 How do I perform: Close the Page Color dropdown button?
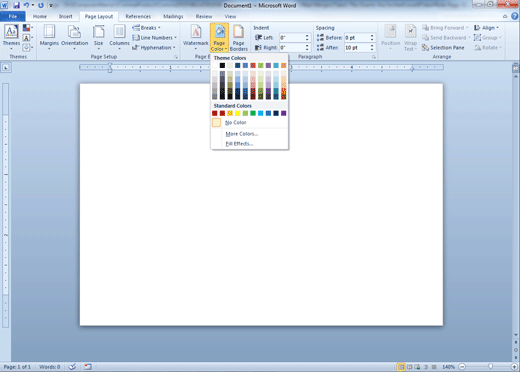click(x=219, y=37)
